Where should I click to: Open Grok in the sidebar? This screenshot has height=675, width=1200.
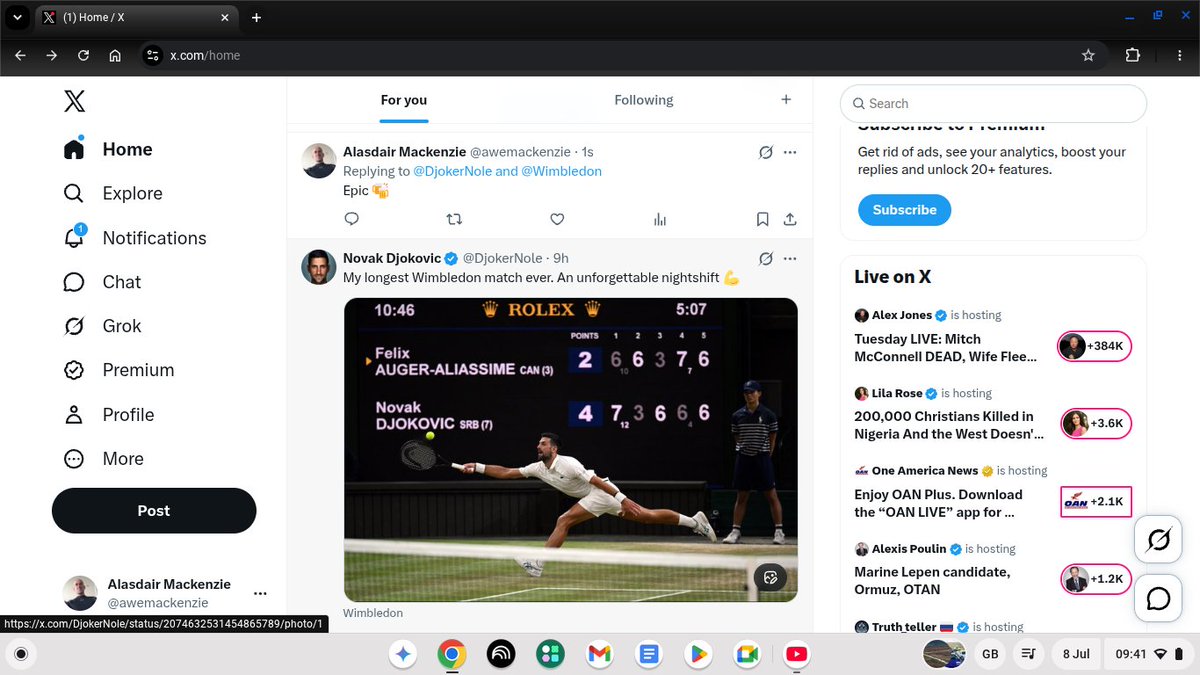(x=102, y=326)
